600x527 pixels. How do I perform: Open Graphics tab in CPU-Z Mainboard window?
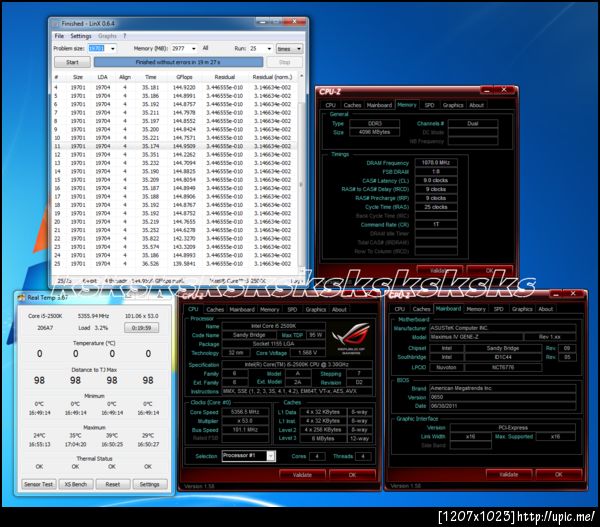(x=522, y=309)
